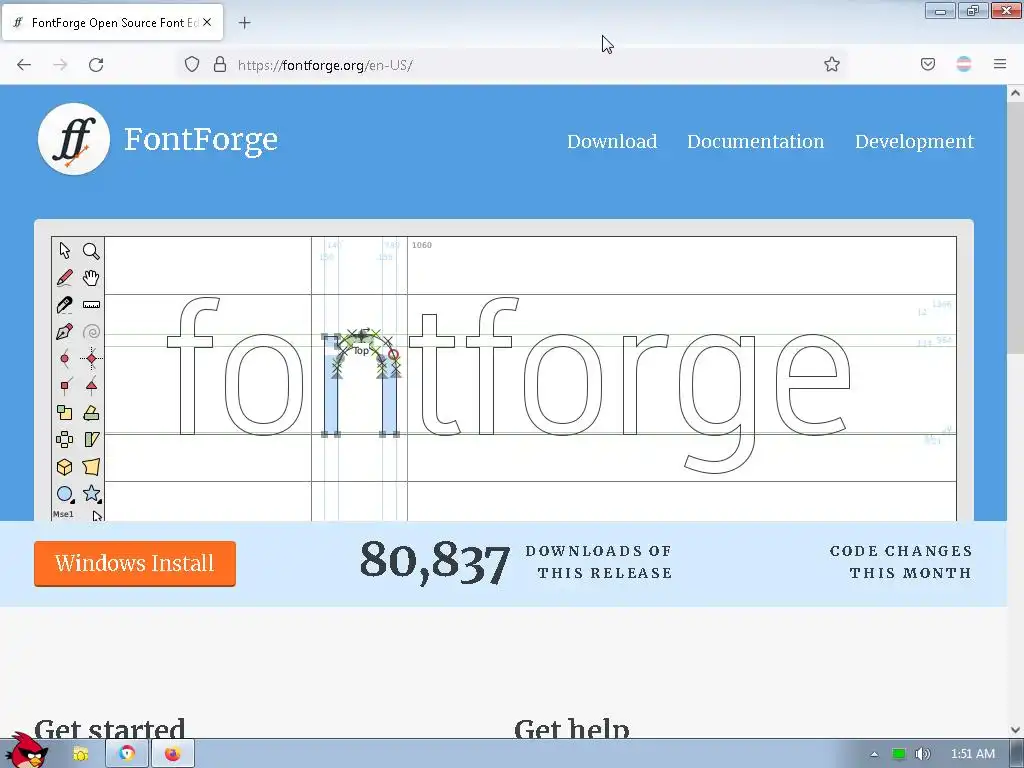Open the Documentation nav link
This screenshot has height=768, width=1024.
(756, 141)
